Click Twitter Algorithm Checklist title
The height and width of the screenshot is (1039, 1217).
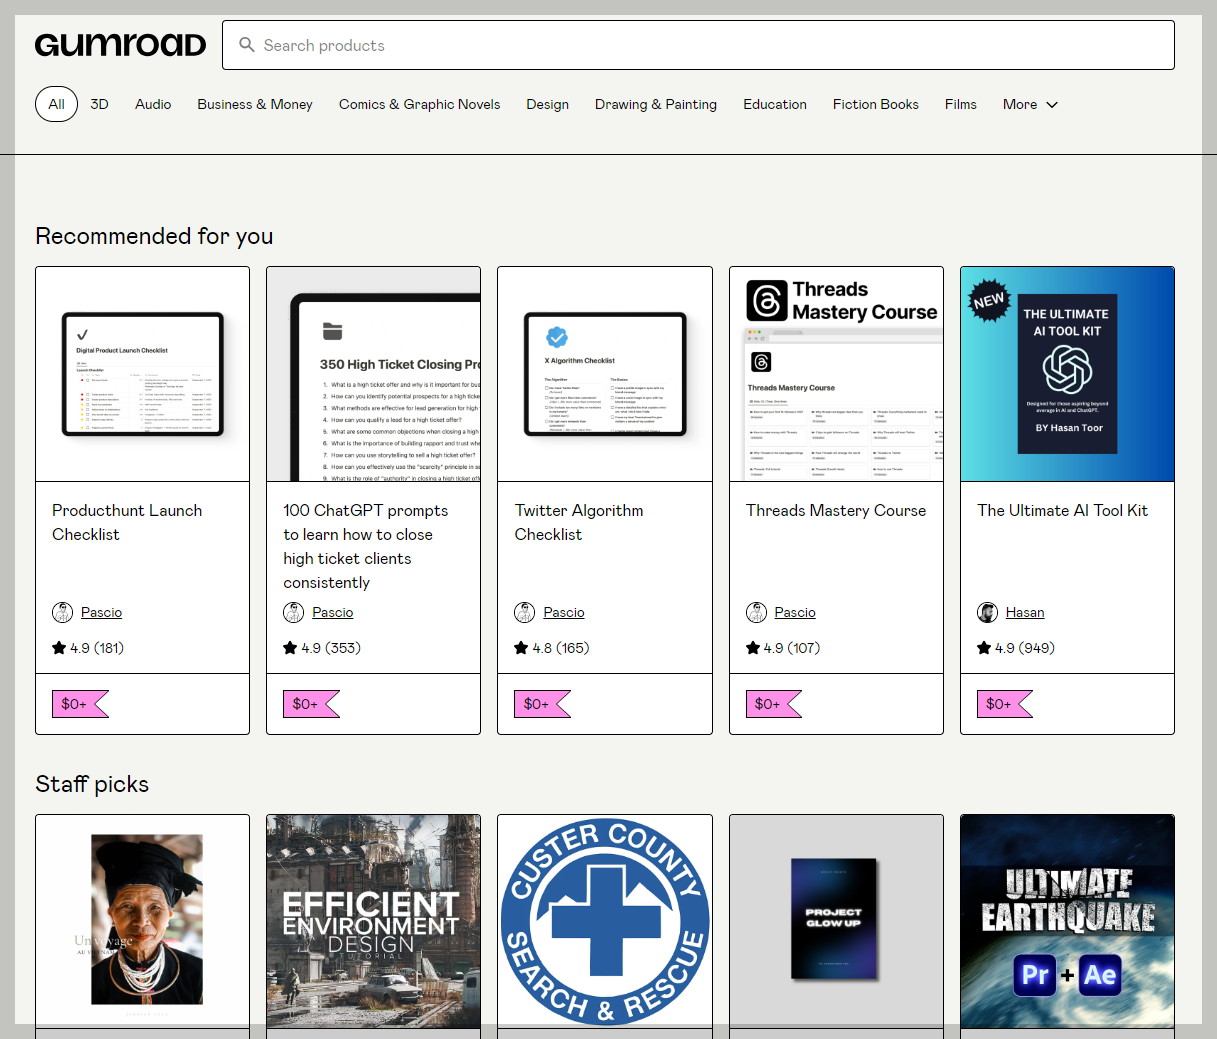[579, 522]
